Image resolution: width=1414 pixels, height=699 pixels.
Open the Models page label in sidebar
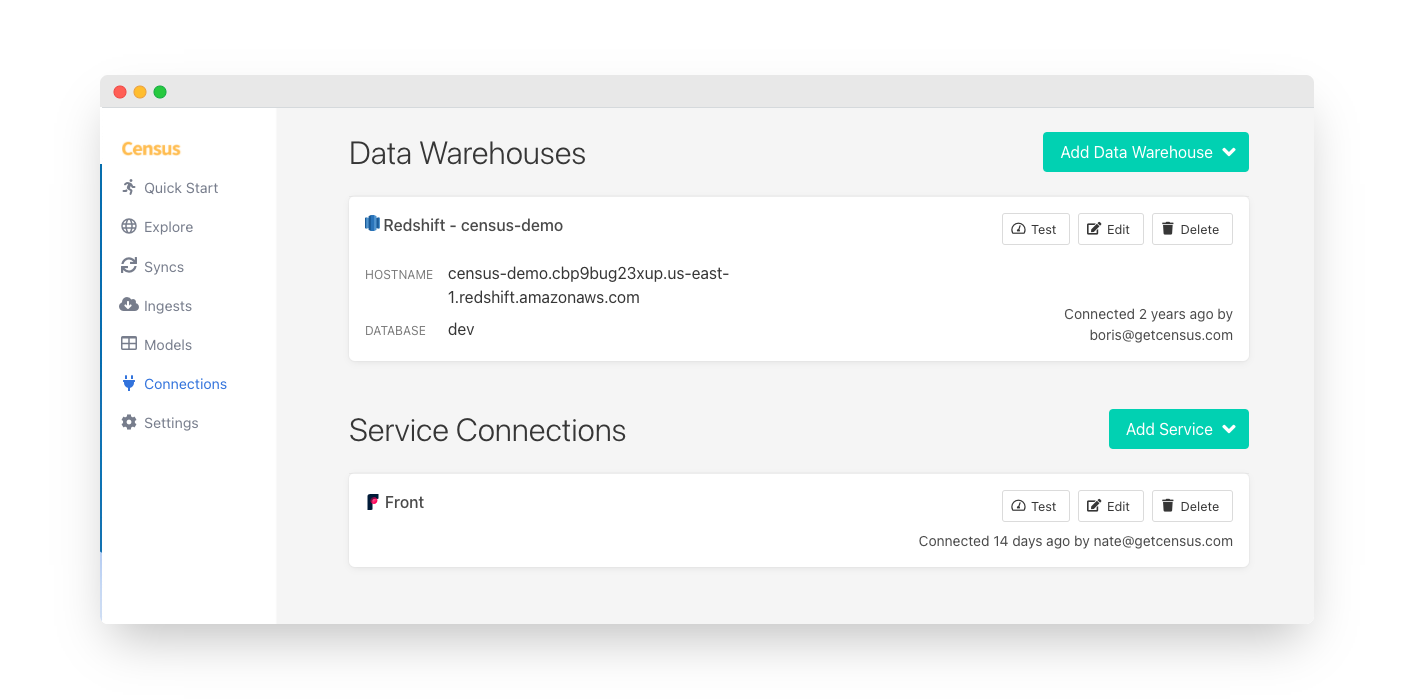pyautogui.click(x=168, y=345)
